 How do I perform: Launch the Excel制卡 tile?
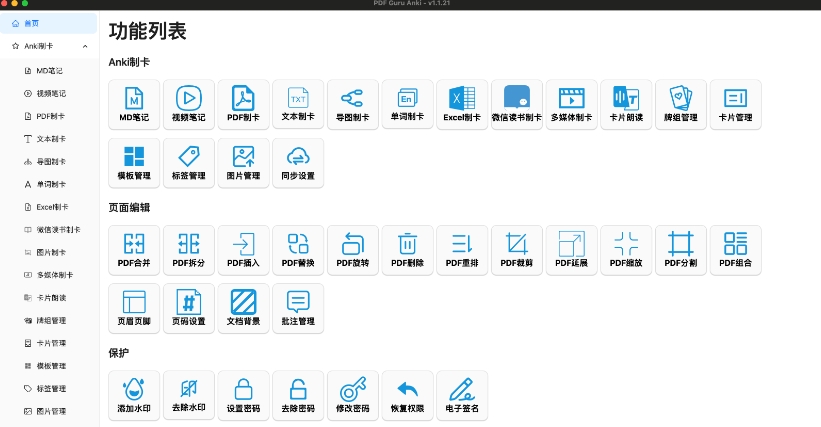point(462,104)
